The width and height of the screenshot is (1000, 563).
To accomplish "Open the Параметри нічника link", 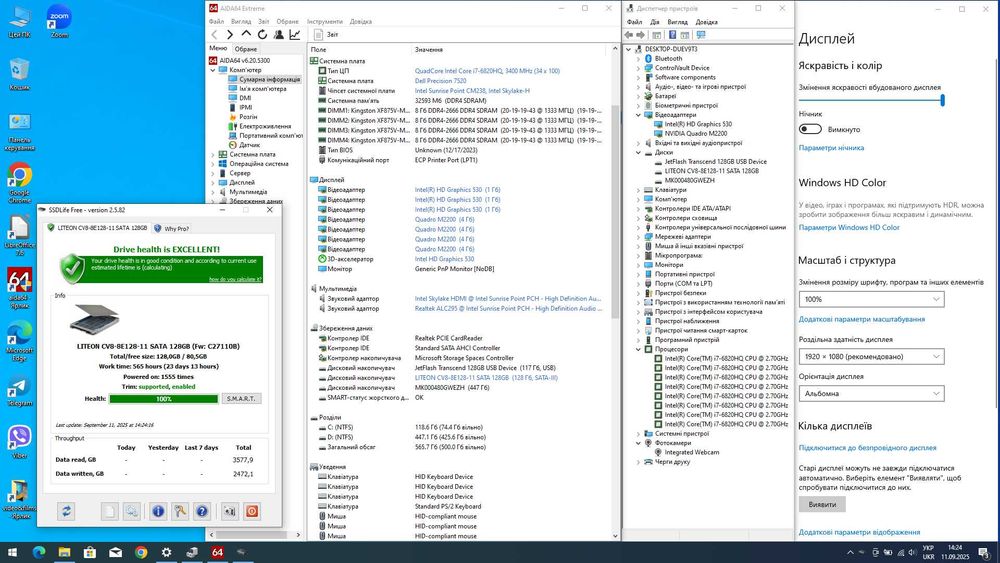I will [x=831, y=148].
